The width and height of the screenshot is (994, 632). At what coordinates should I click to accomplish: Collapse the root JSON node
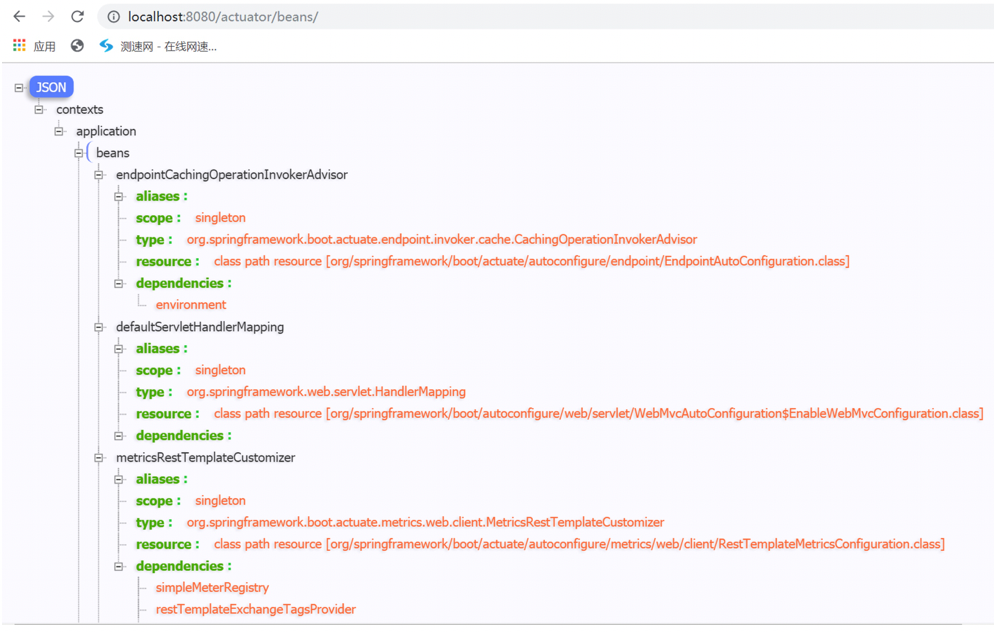click(19, 87)
